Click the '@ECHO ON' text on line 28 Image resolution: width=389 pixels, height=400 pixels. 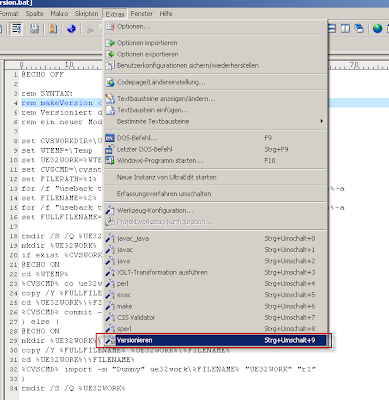click(40, 331)
